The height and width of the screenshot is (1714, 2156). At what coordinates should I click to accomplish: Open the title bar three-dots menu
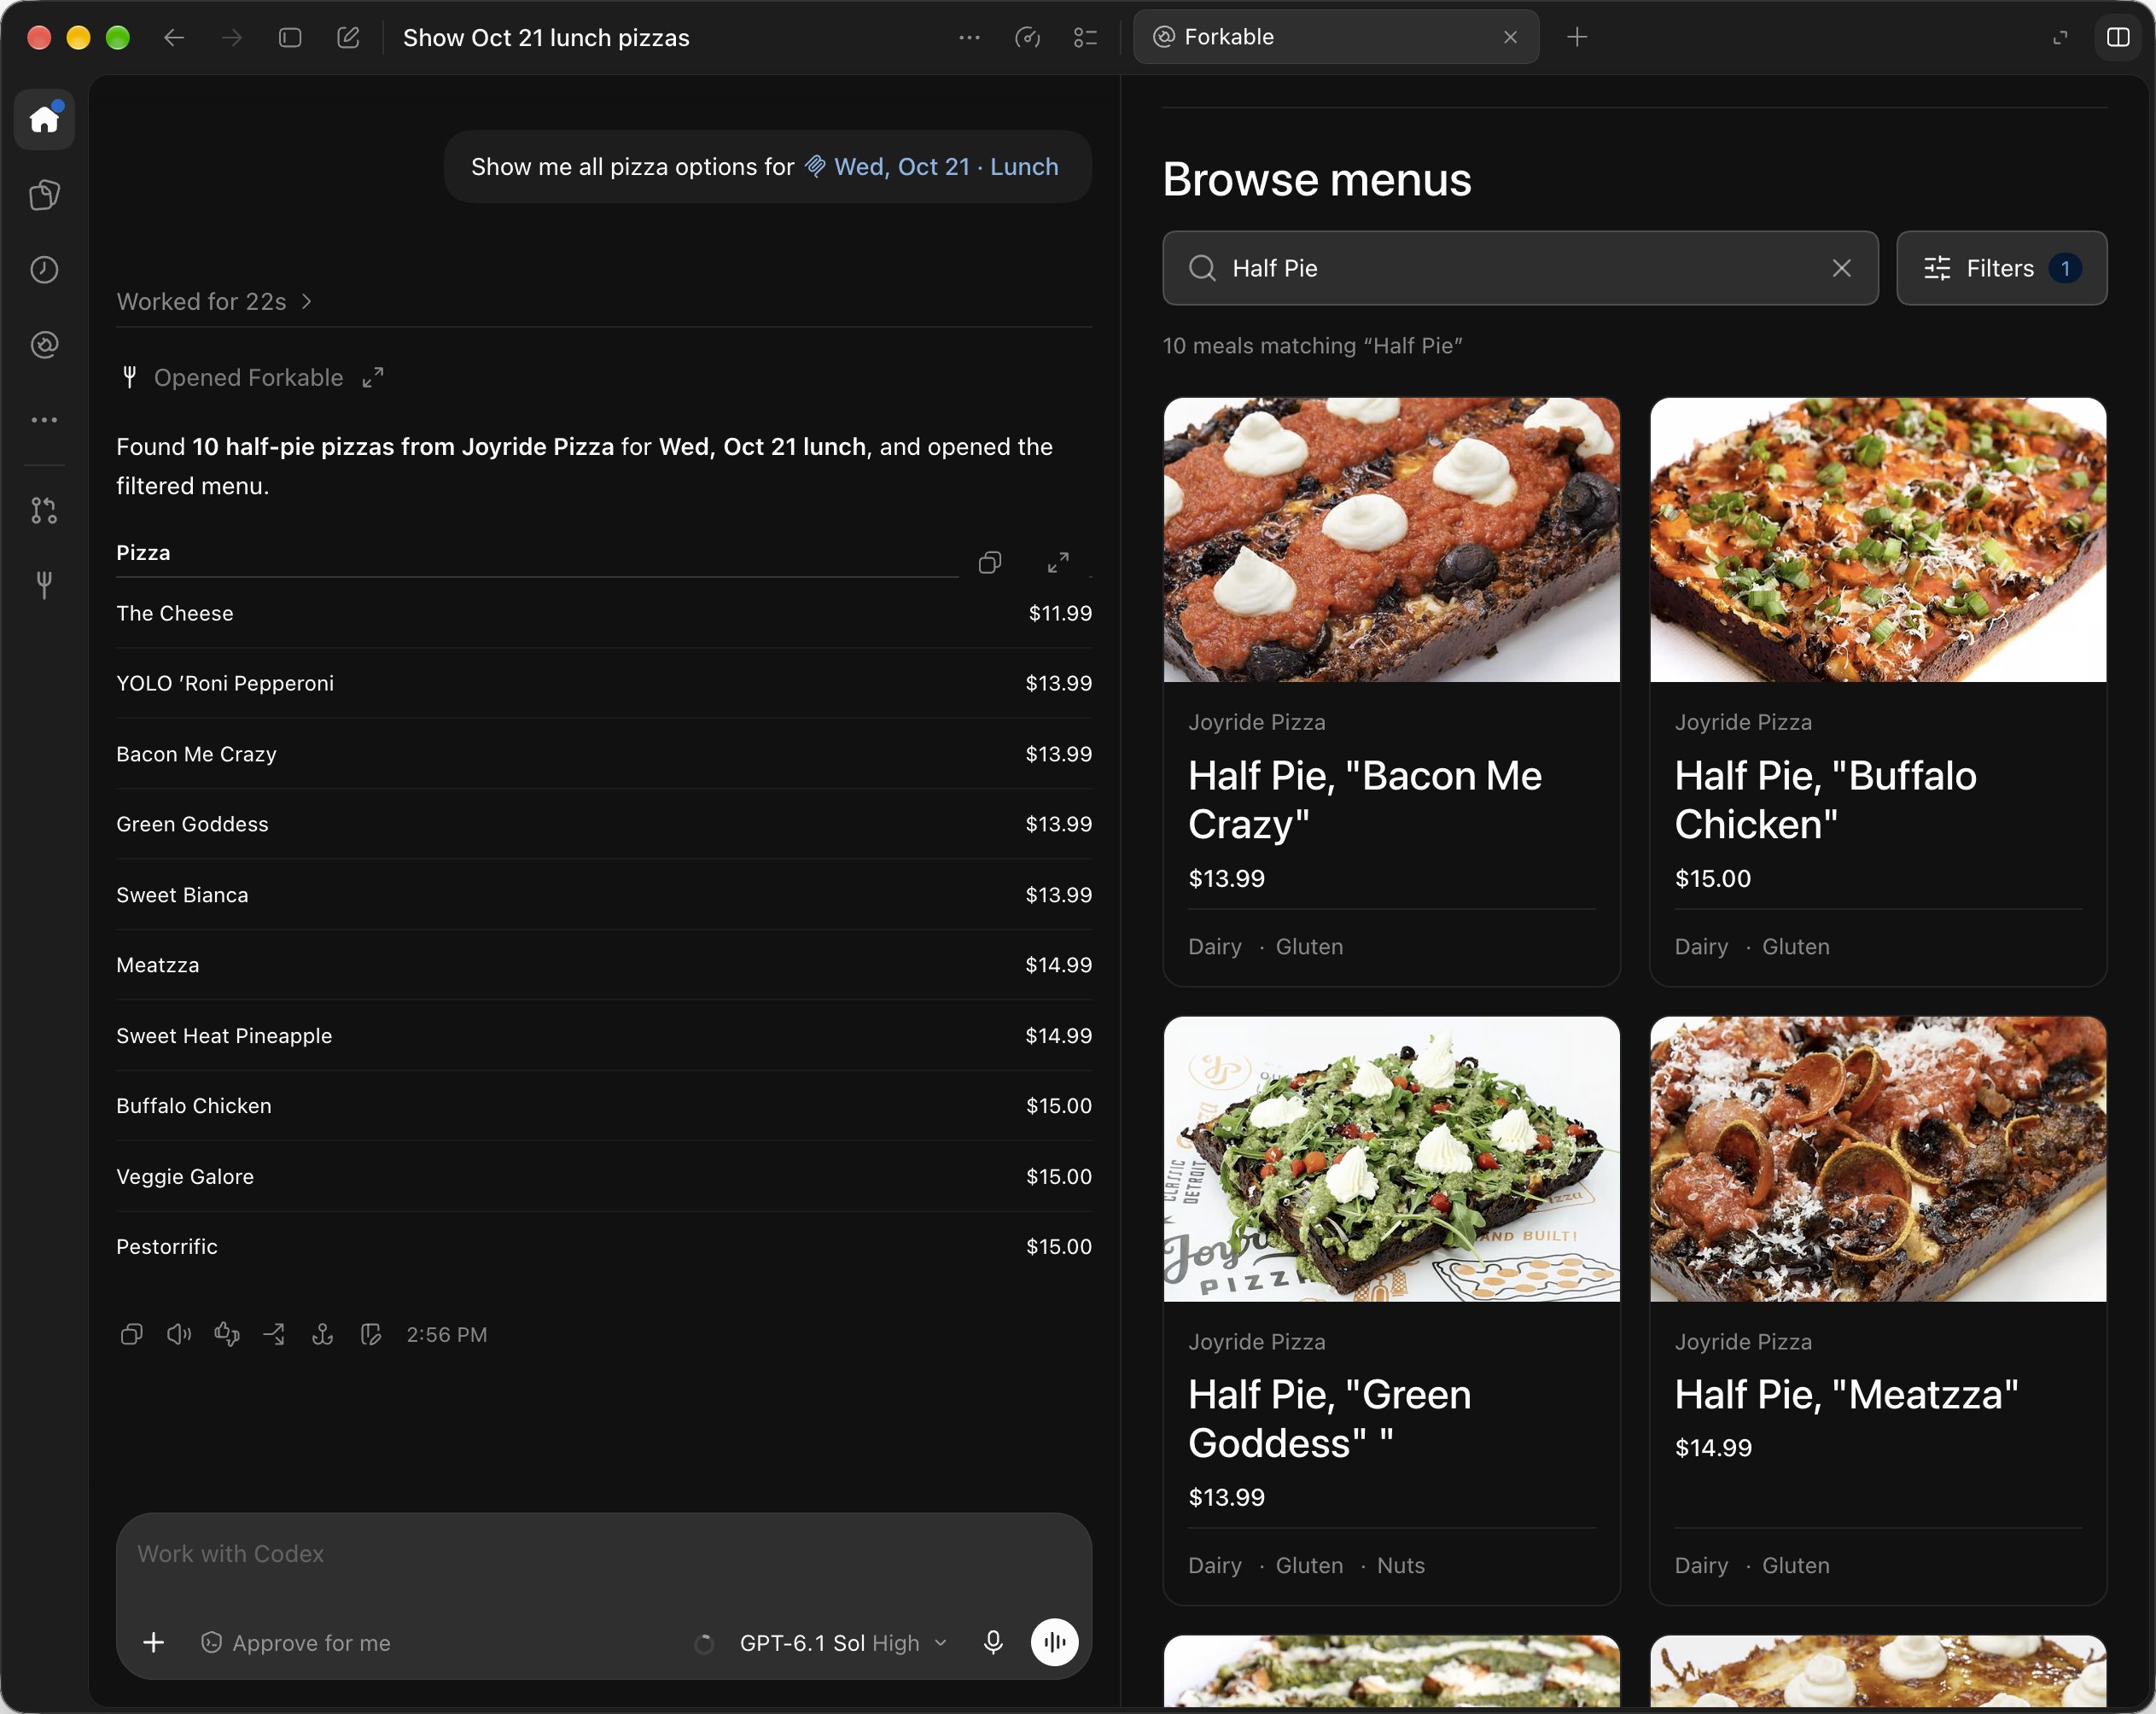(969, 38)
